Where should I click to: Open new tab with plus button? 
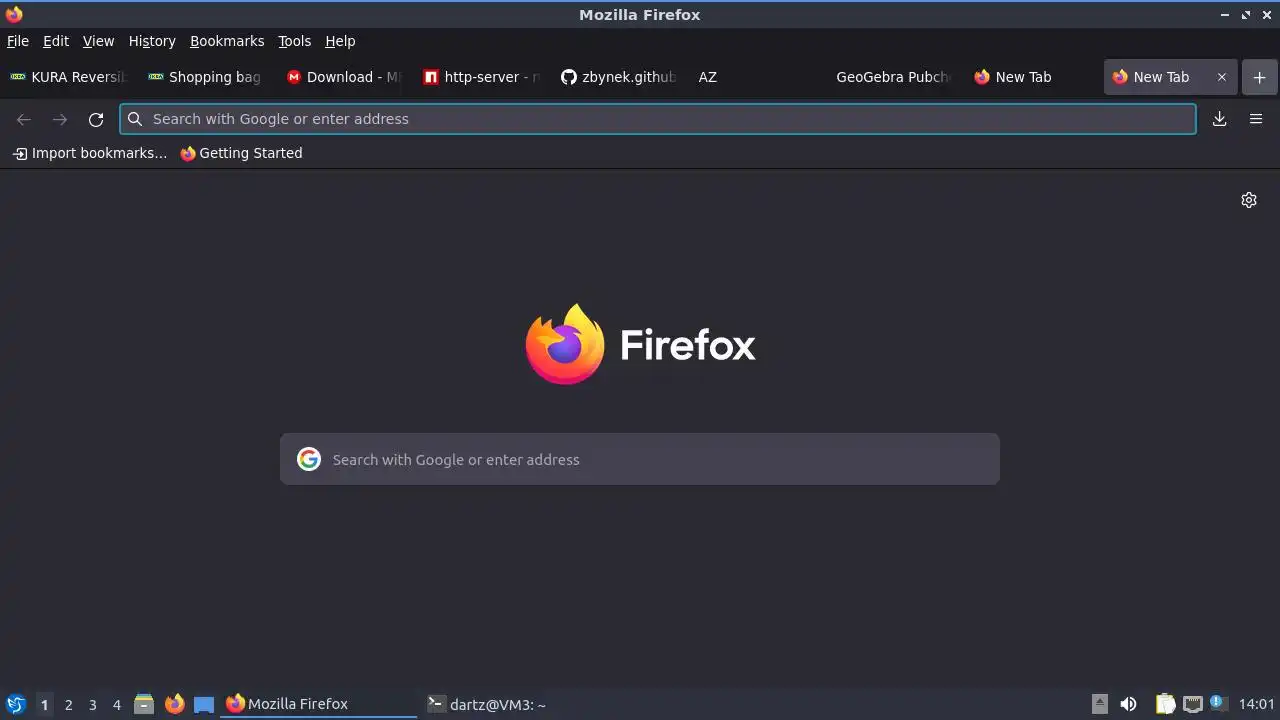(x=1259, y=77)
